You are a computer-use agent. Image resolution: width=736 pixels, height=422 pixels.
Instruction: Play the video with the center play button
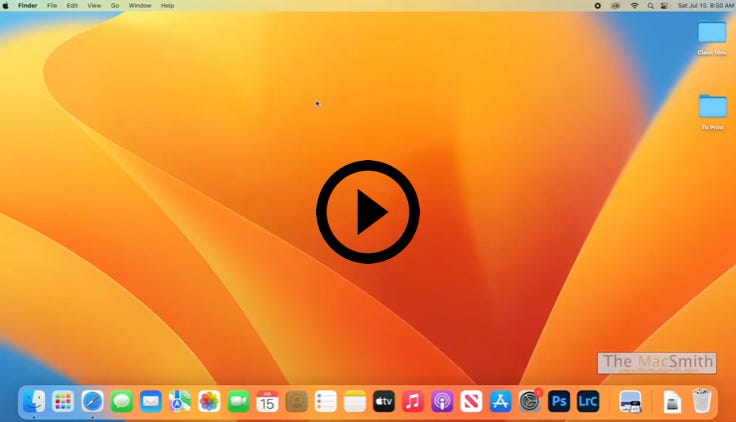[368, 212]
